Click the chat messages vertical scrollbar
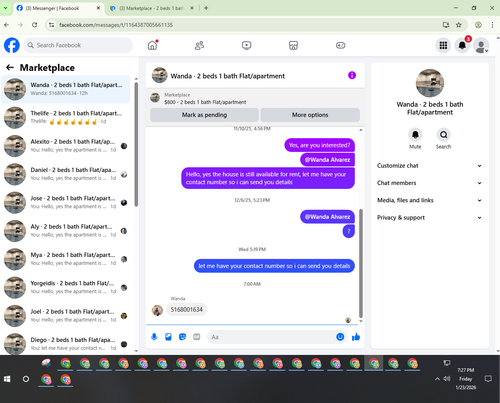This screenshot has width=500, height=403. 361,263
